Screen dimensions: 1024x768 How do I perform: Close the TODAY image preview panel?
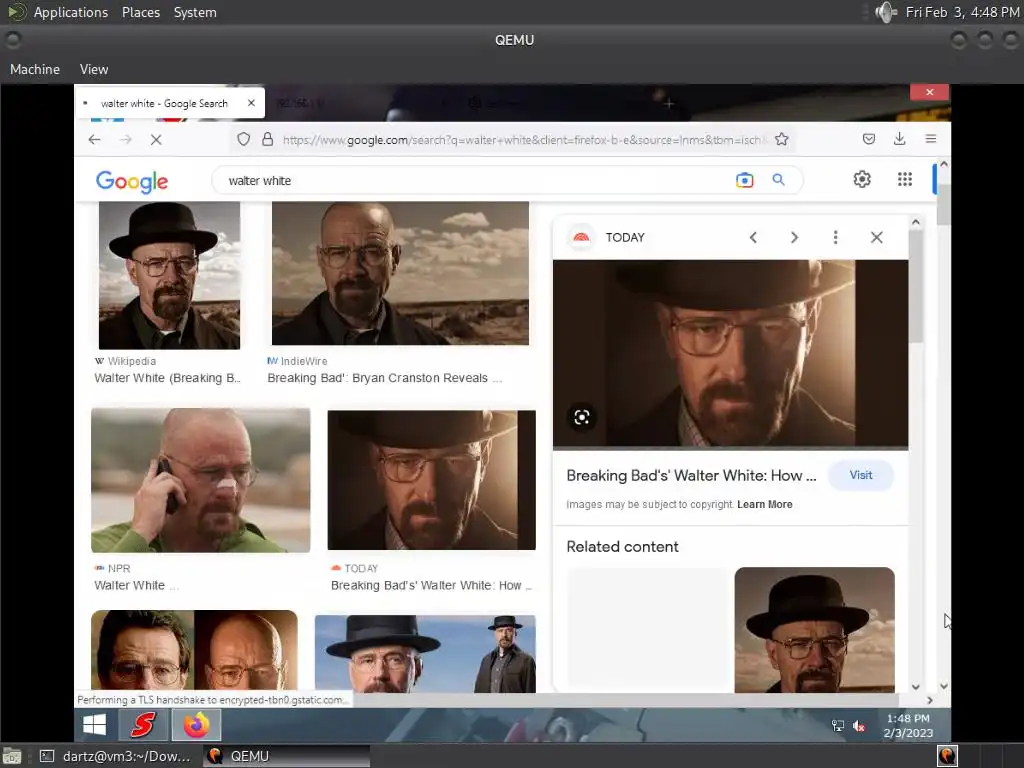point(876,237)
